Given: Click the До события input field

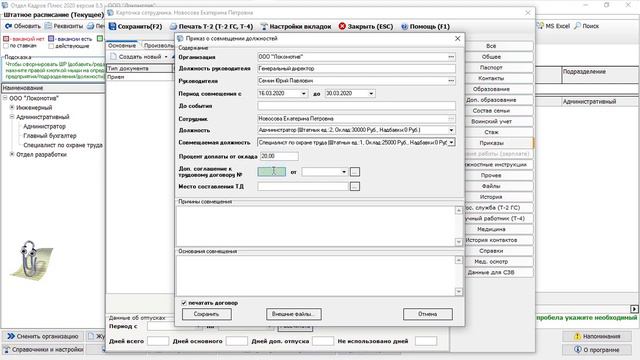Looking at the screenshot, I should point(356,106).
